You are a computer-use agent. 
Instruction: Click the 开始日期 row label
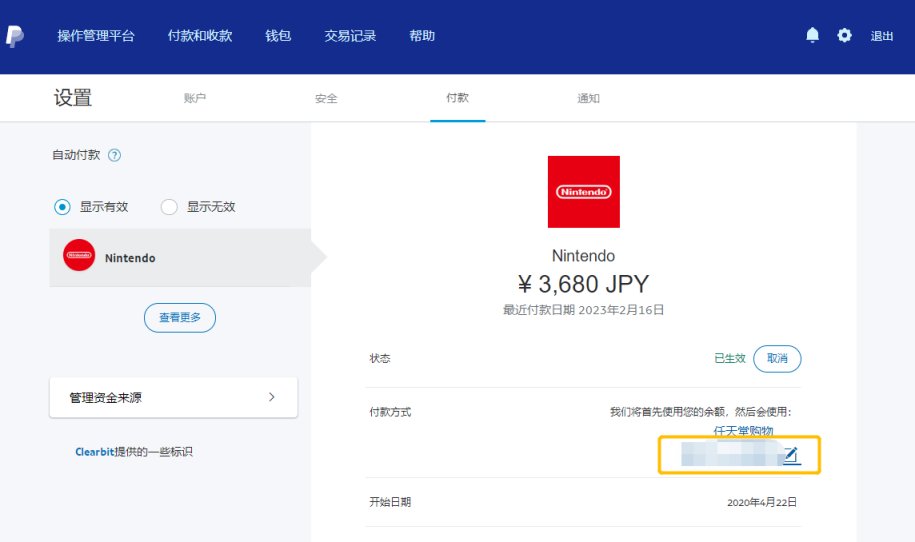(x=390, y=502)
